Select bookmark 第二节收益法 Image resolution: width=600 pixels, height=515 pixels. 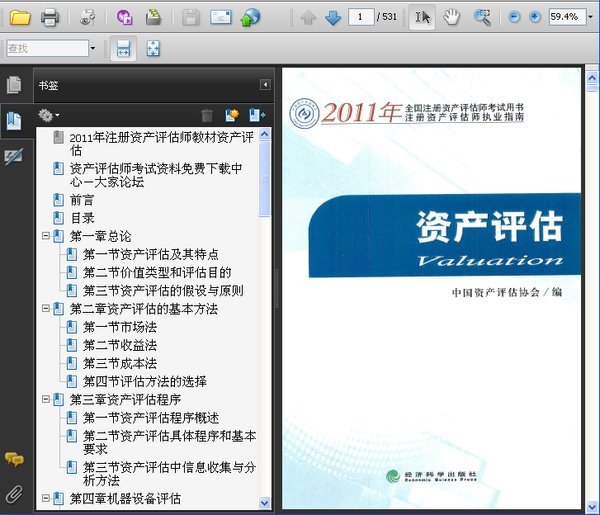click(120, 346)
